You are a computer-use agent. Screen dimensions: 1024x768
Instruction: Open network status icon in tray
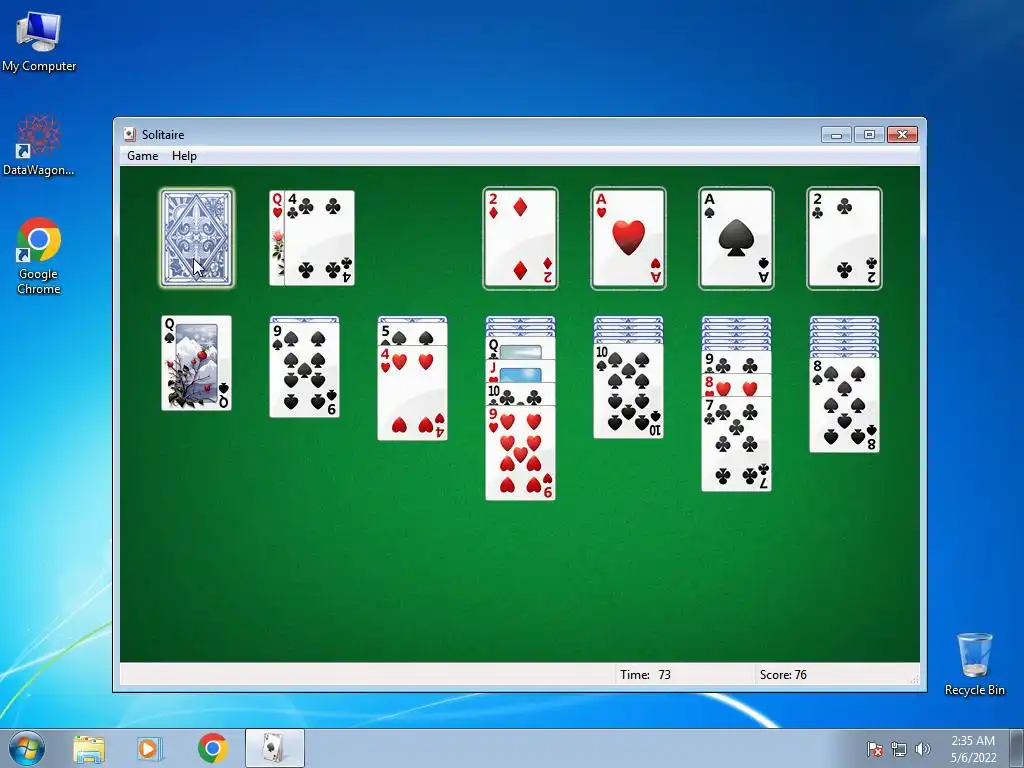point(899,749)
